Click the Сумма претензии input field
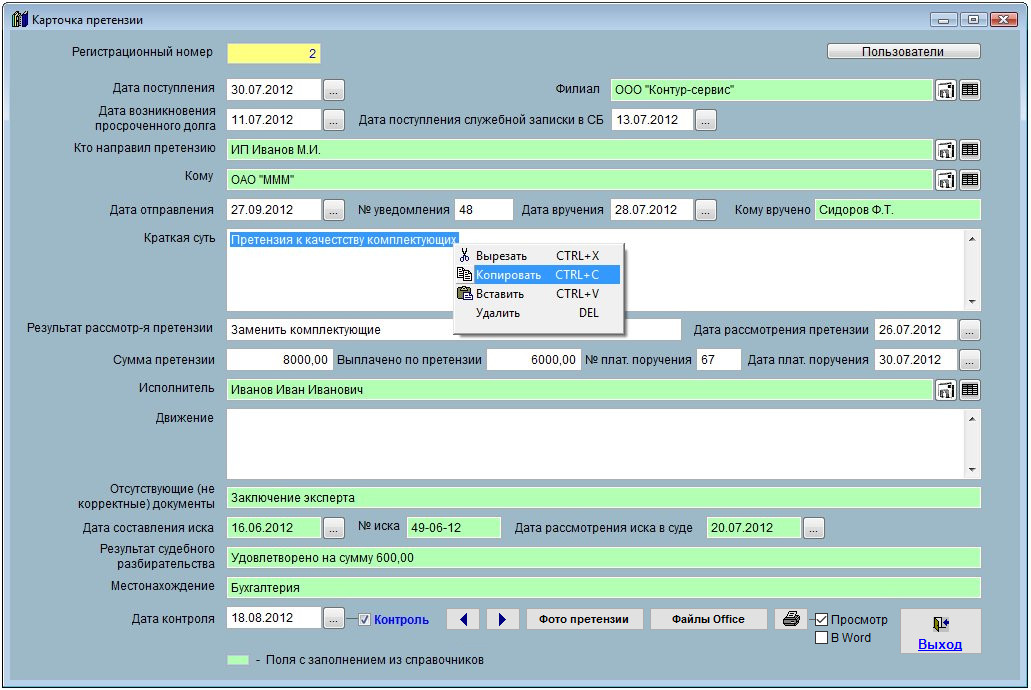The image size is (1031, 690). (x=280, y=360)
